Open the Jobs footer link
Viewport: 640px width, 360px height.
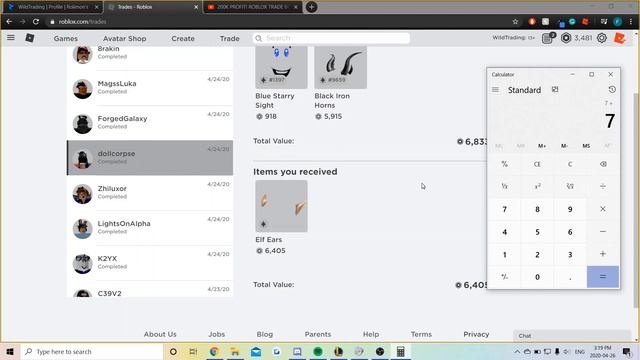[216, 334]
